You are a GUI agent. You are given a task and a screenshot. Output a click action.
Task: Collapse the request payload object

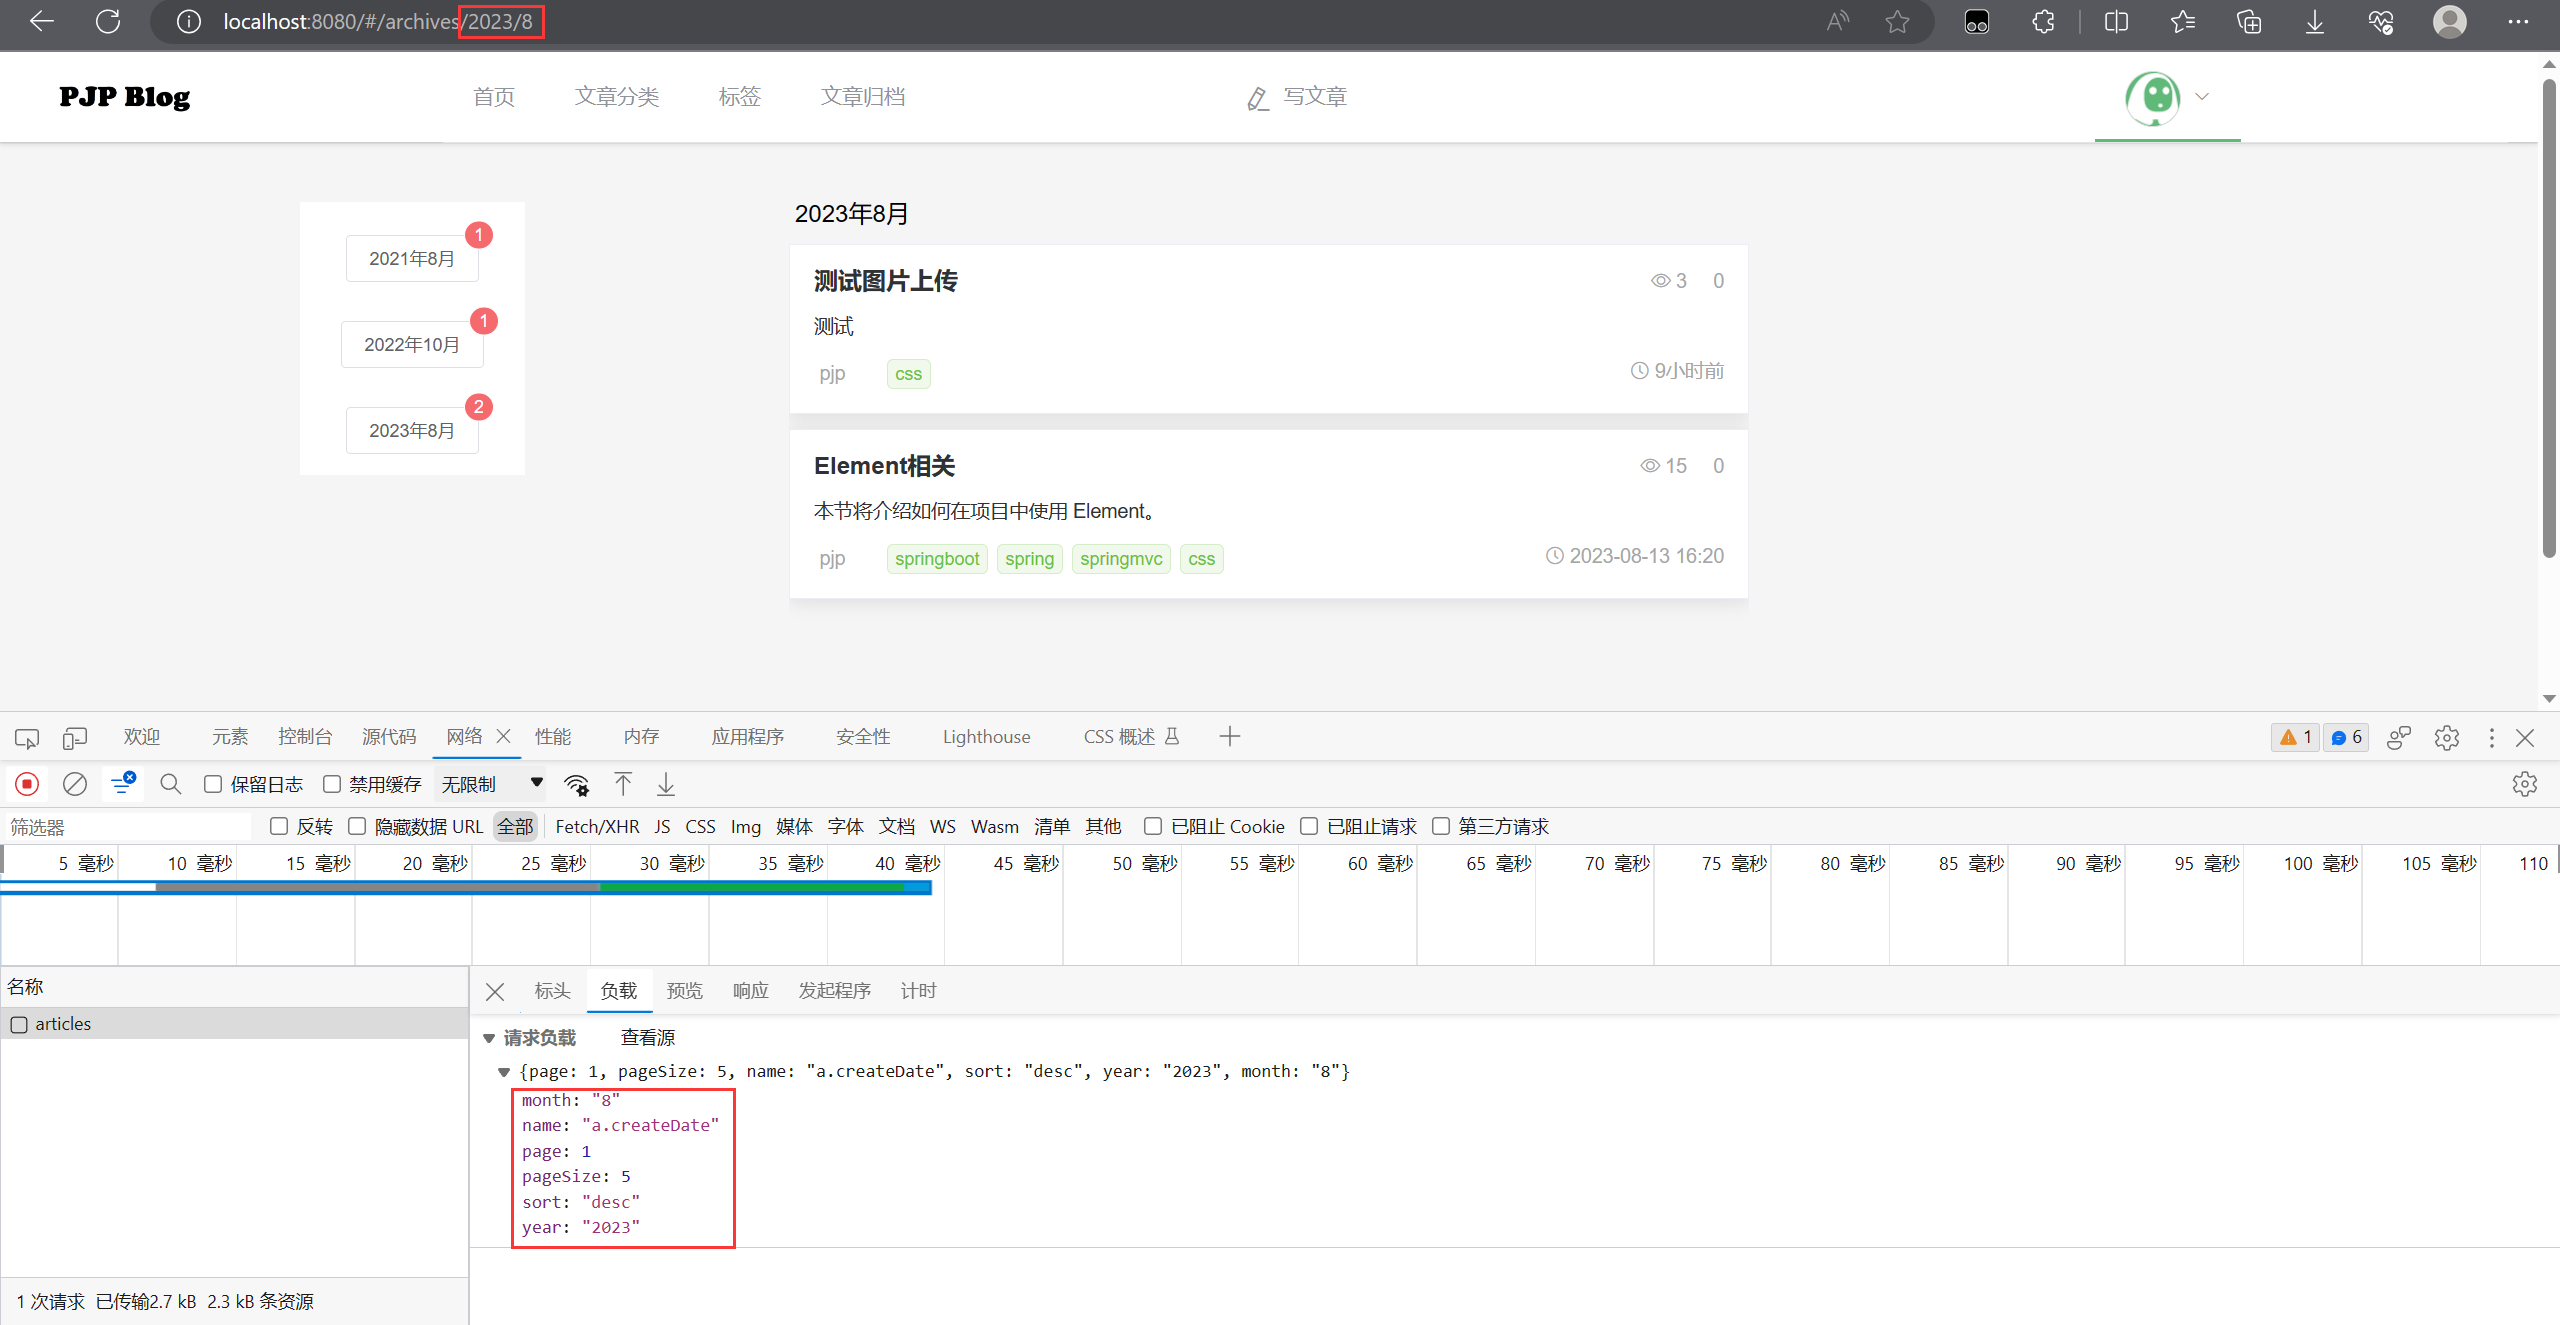[x=504, y=1071]
